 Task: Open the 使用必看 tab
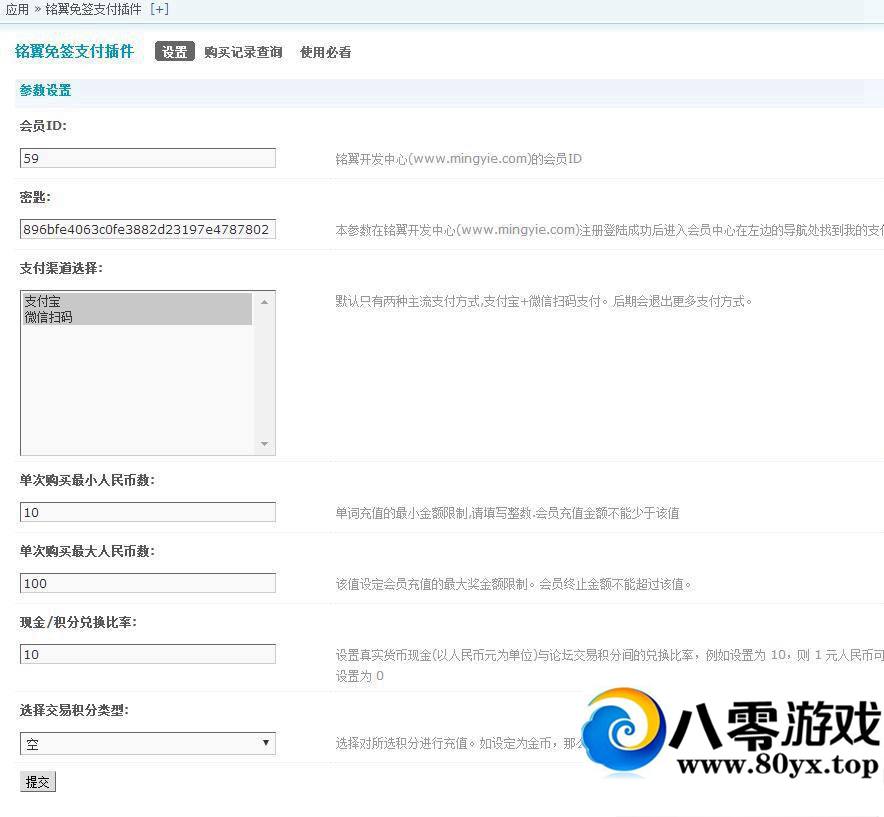point(324,52)
